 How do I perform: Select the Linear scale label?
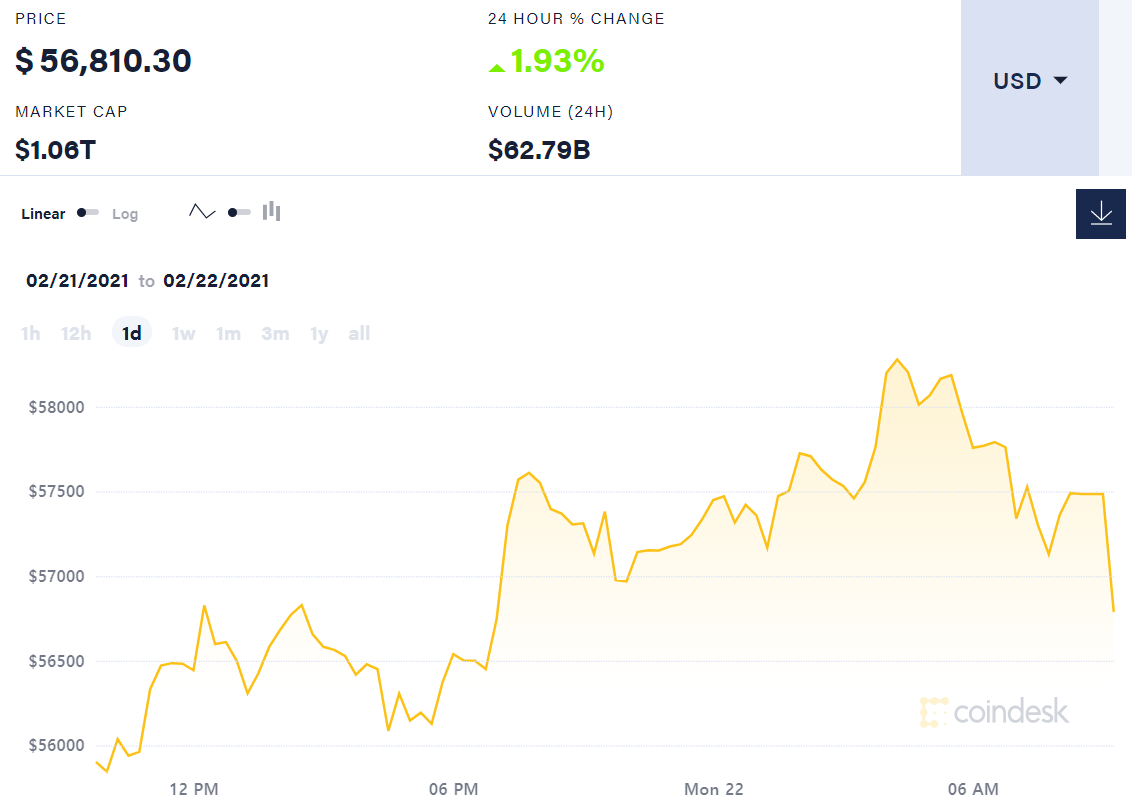point(43,214)
